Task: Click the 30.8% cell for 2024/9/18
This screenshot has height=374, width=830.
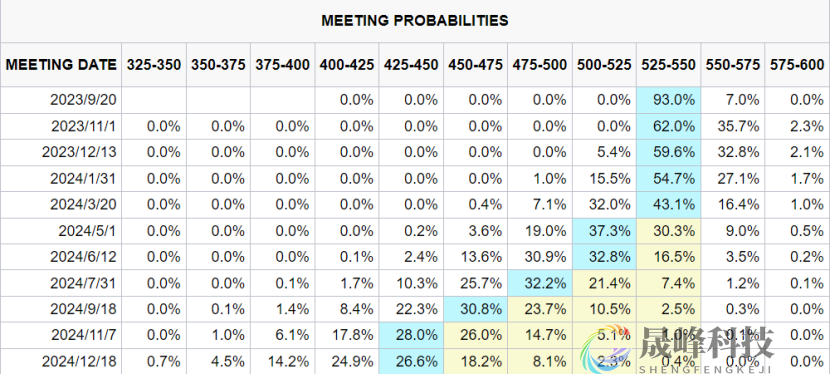Action: tap(475, 309)
